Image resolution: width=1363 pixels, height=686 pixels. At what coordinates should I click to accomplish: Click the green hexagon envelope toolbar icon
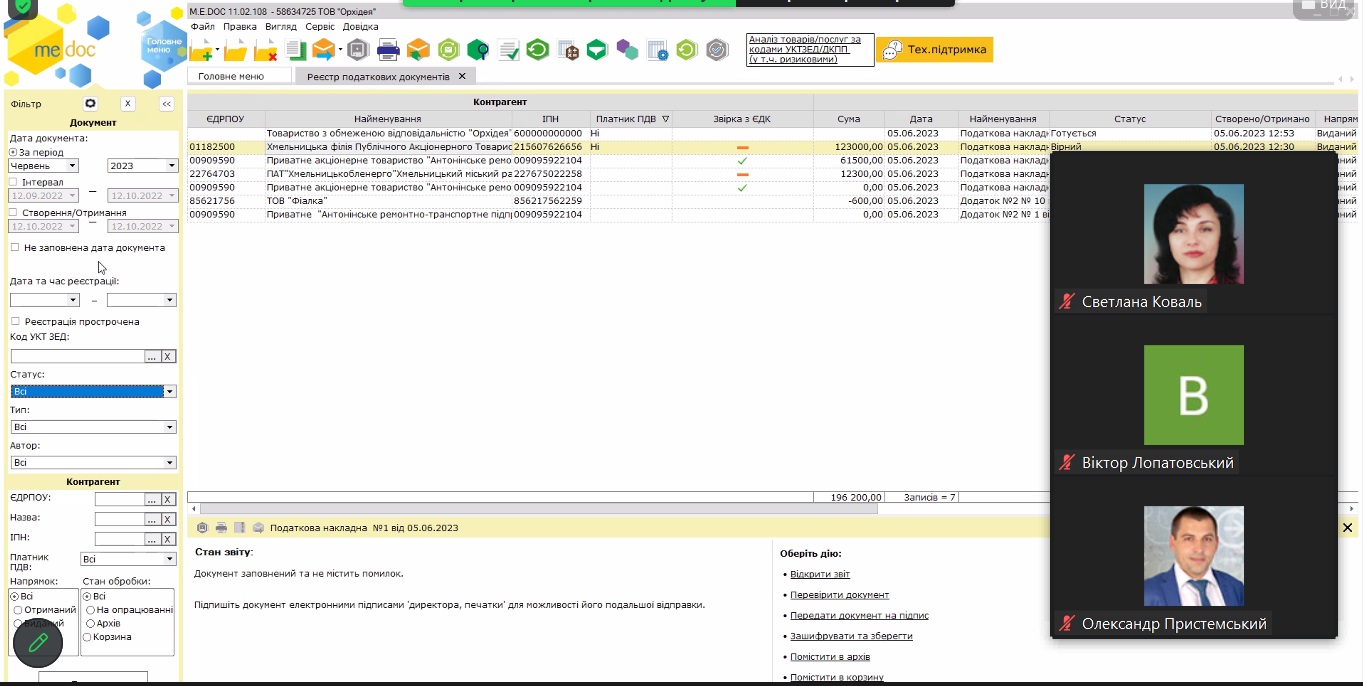coord(597,49)
